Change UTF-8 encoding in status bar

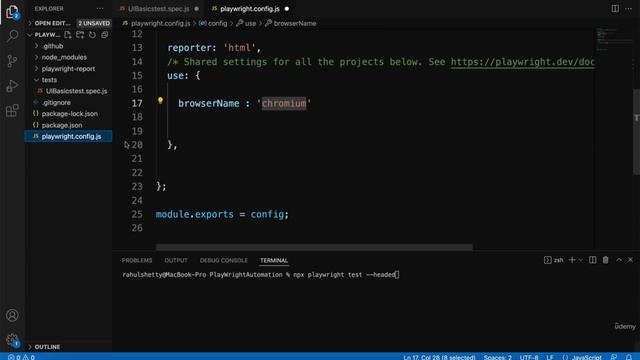[529, 357]
